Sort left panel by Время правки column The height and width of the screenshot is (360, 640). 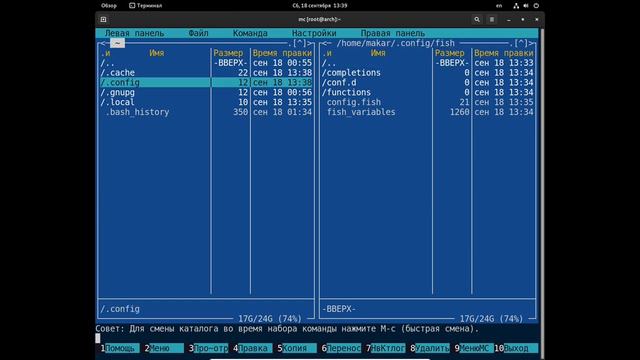pos(282,53)
